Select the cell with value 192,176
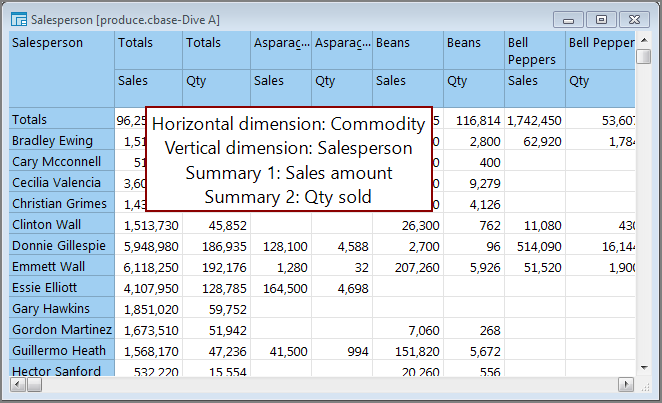 pyautogui.click(x=223, y=267)
